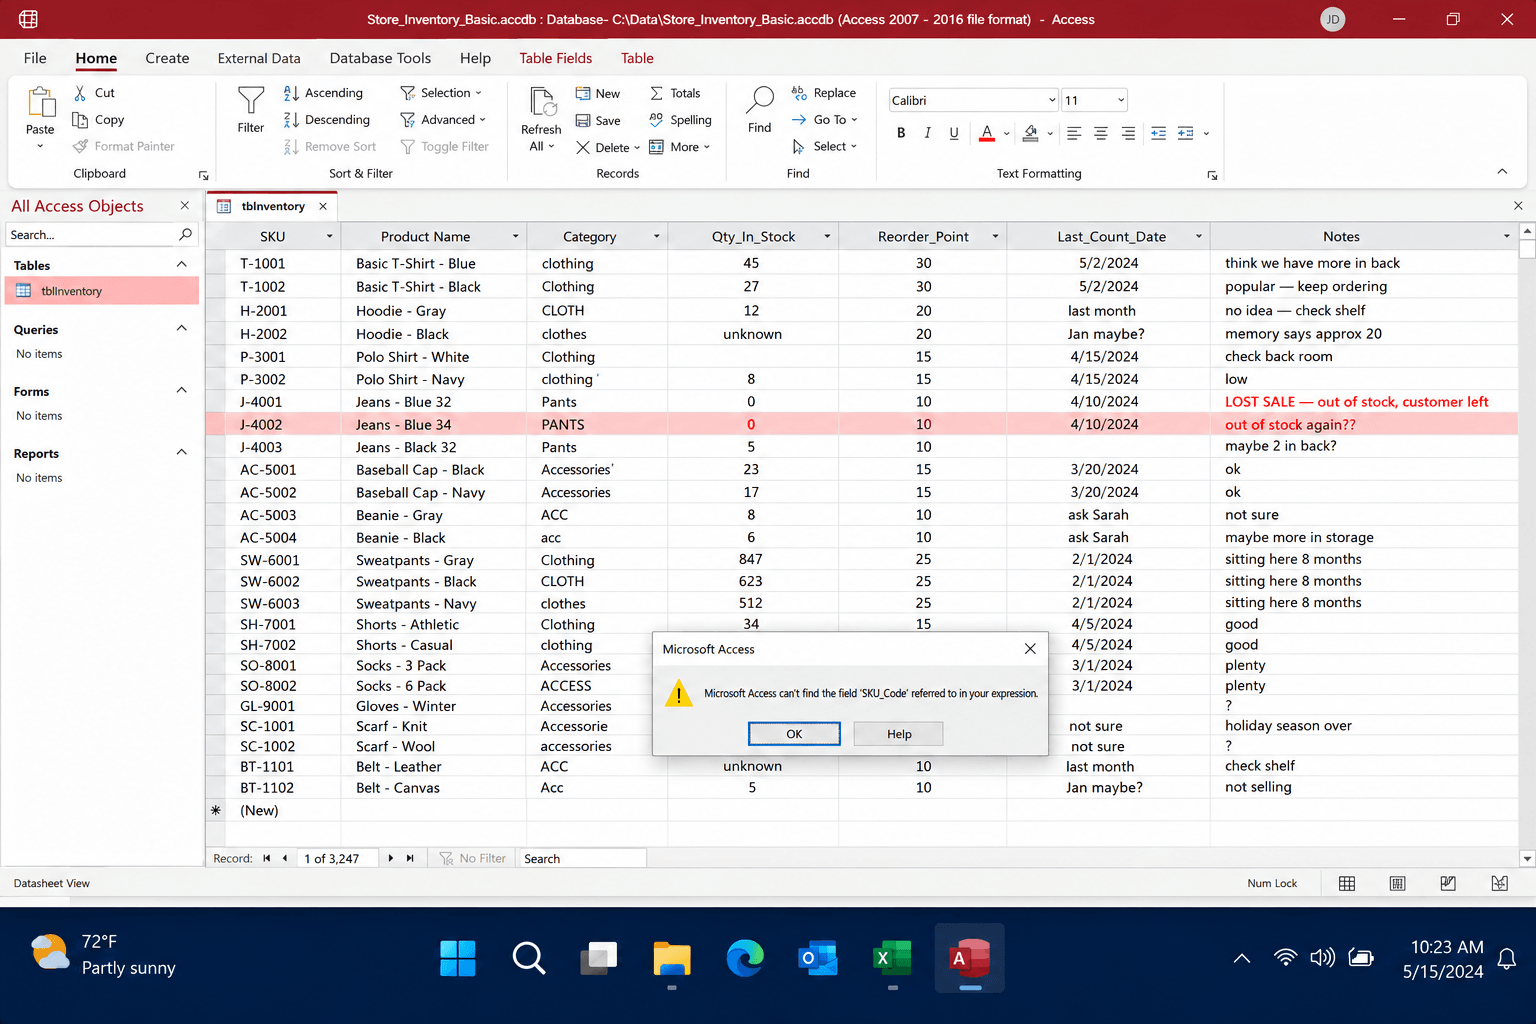Center text in Text Formatting

click(1101, 133)
